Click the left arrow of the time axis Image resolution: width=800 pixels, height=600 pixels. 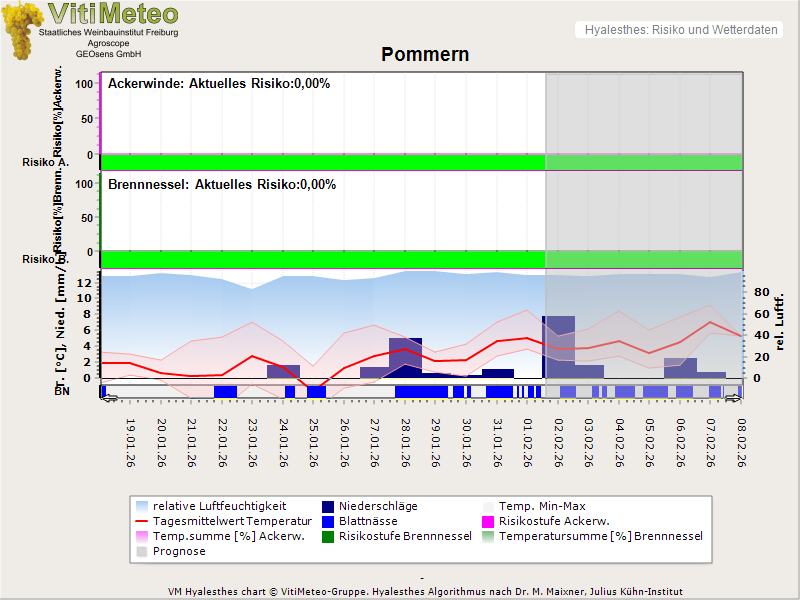[x=107, y=398]
